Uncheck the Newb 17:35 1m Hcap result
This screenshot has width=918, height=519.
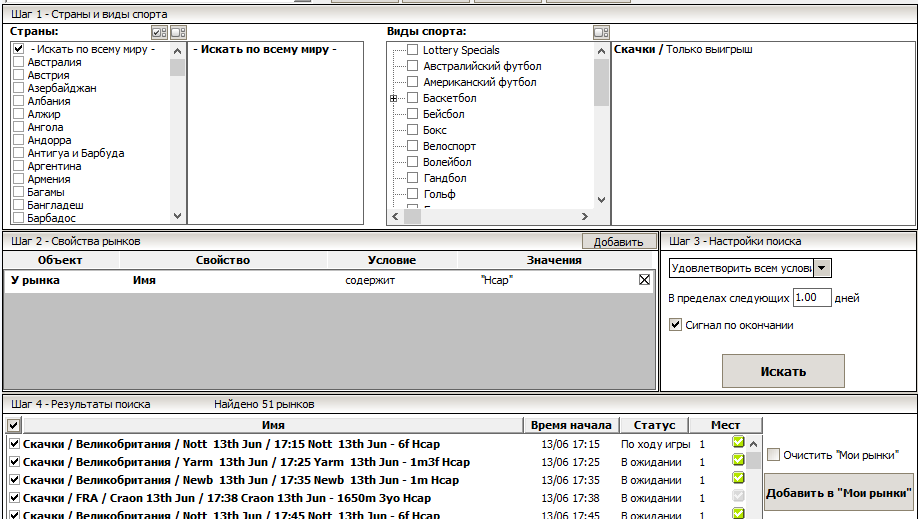coord(15,480)
